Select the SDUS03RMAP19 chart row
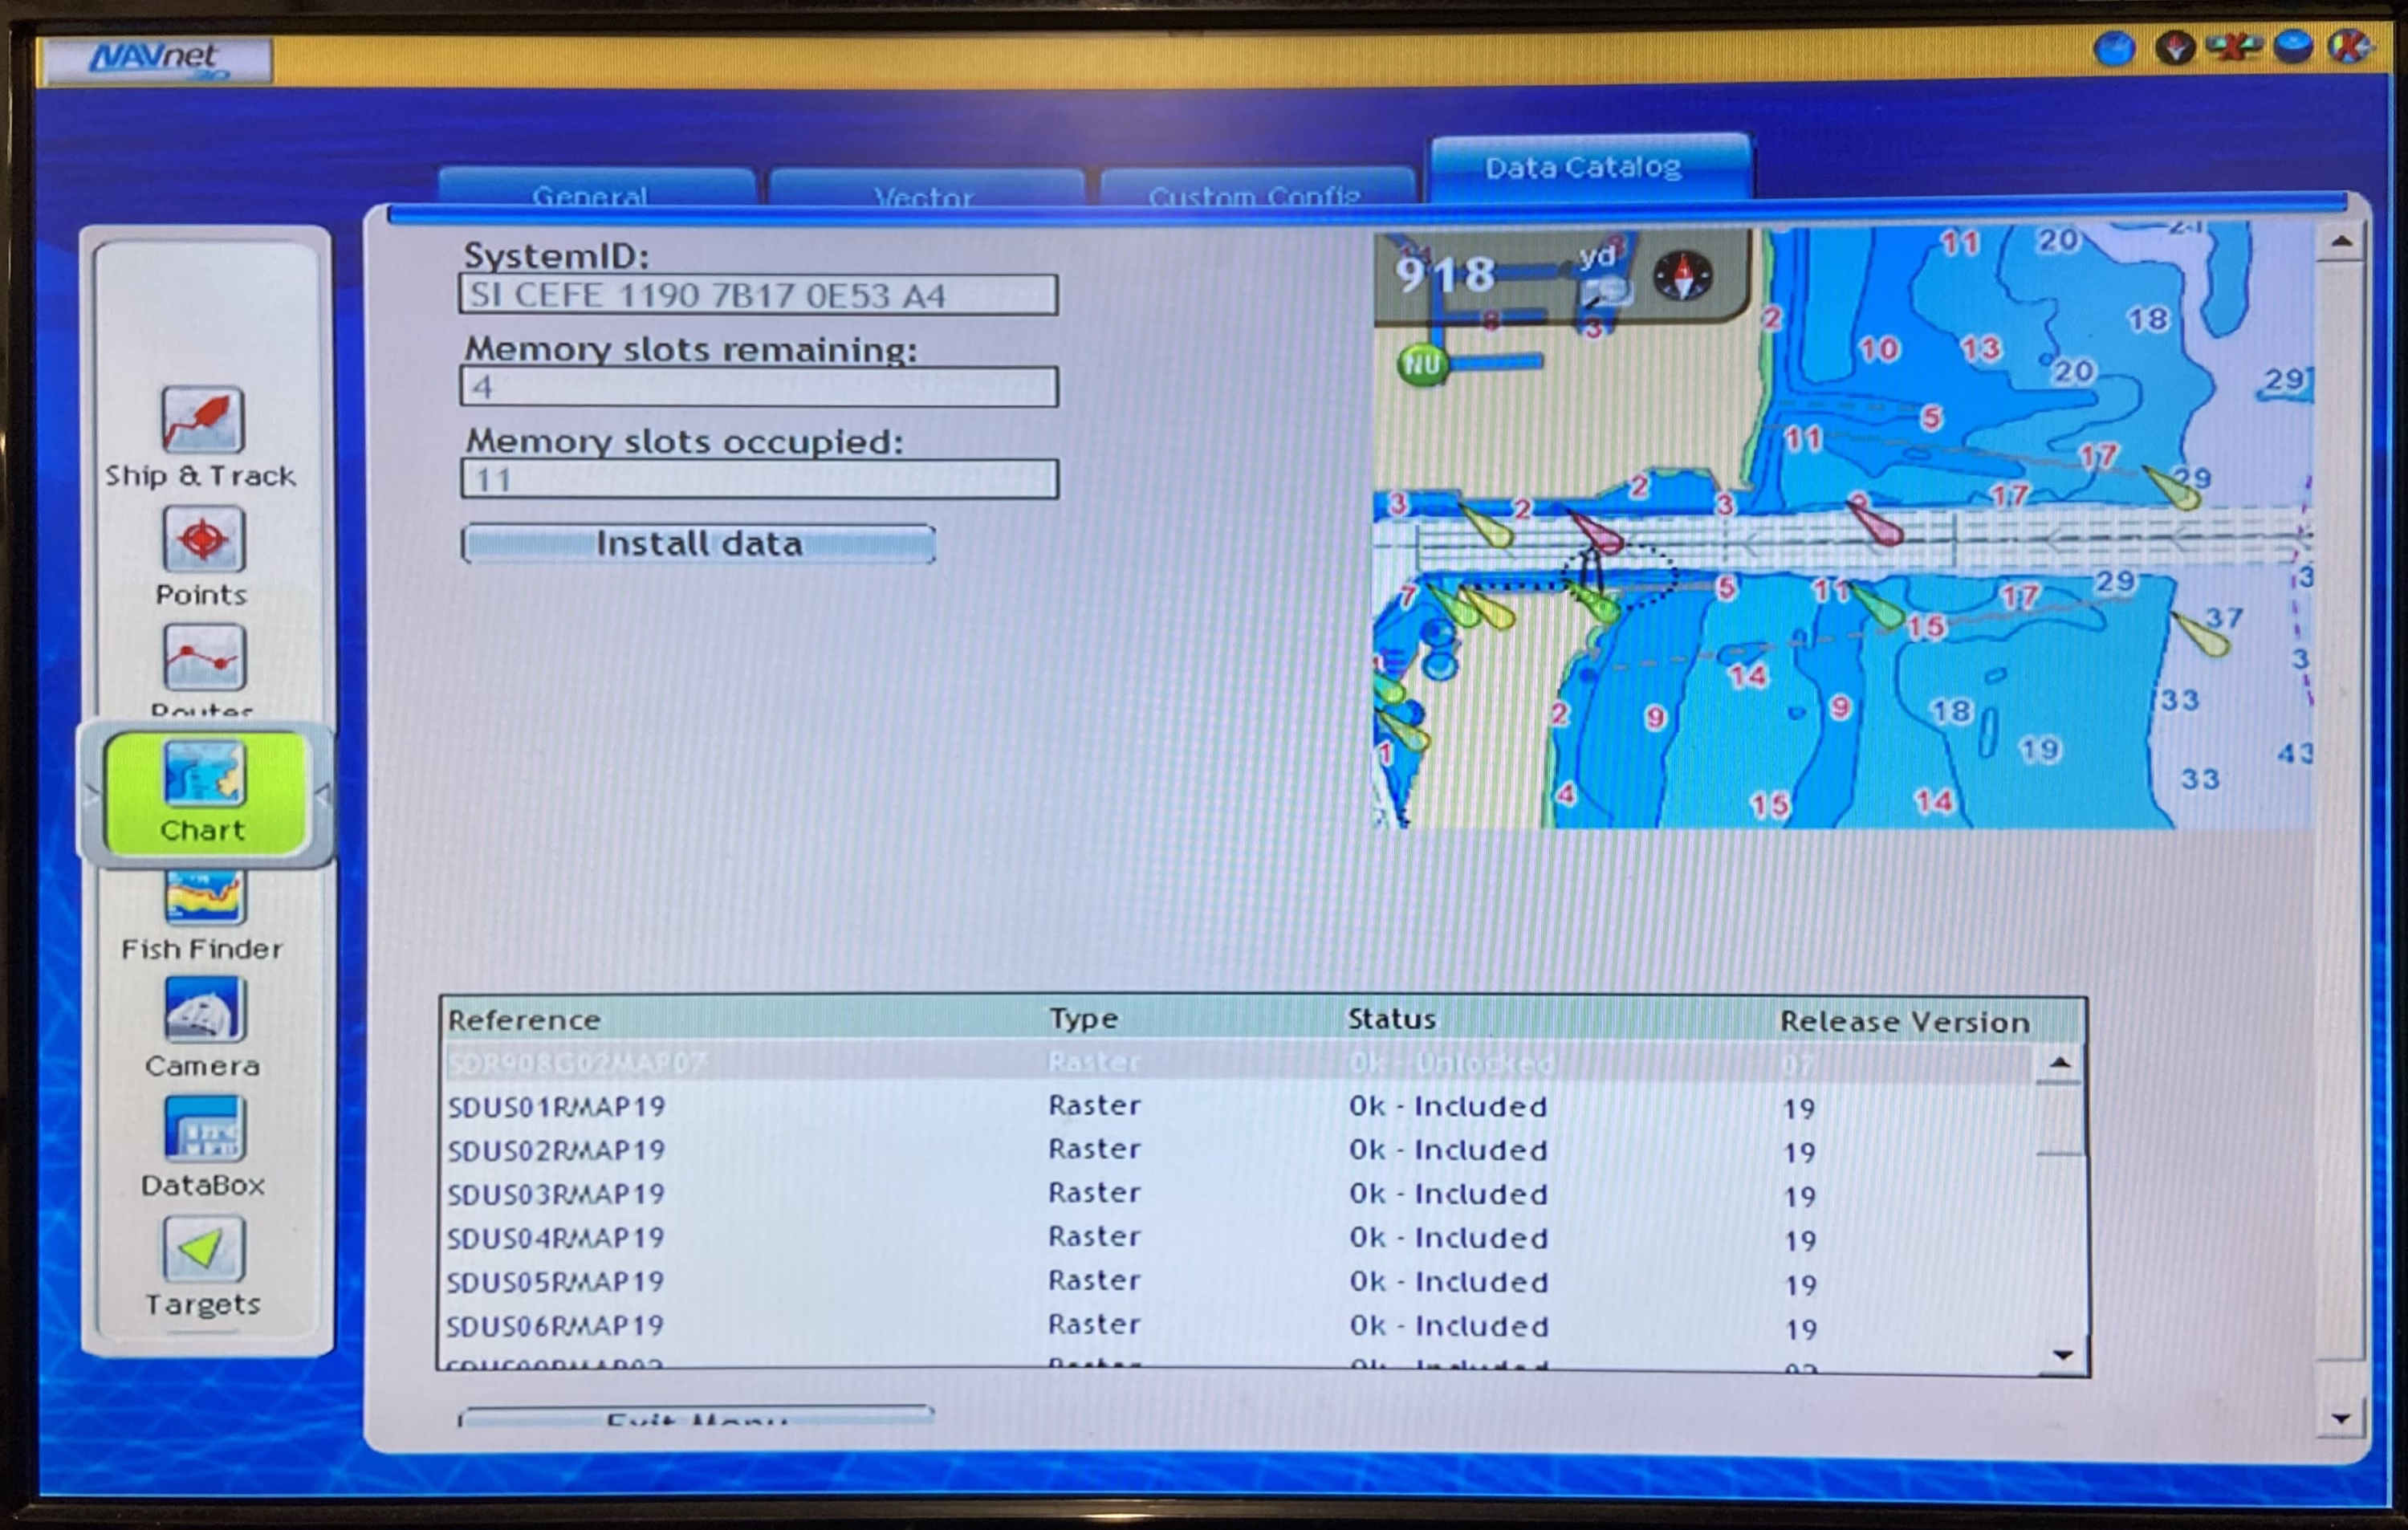 556,1195
